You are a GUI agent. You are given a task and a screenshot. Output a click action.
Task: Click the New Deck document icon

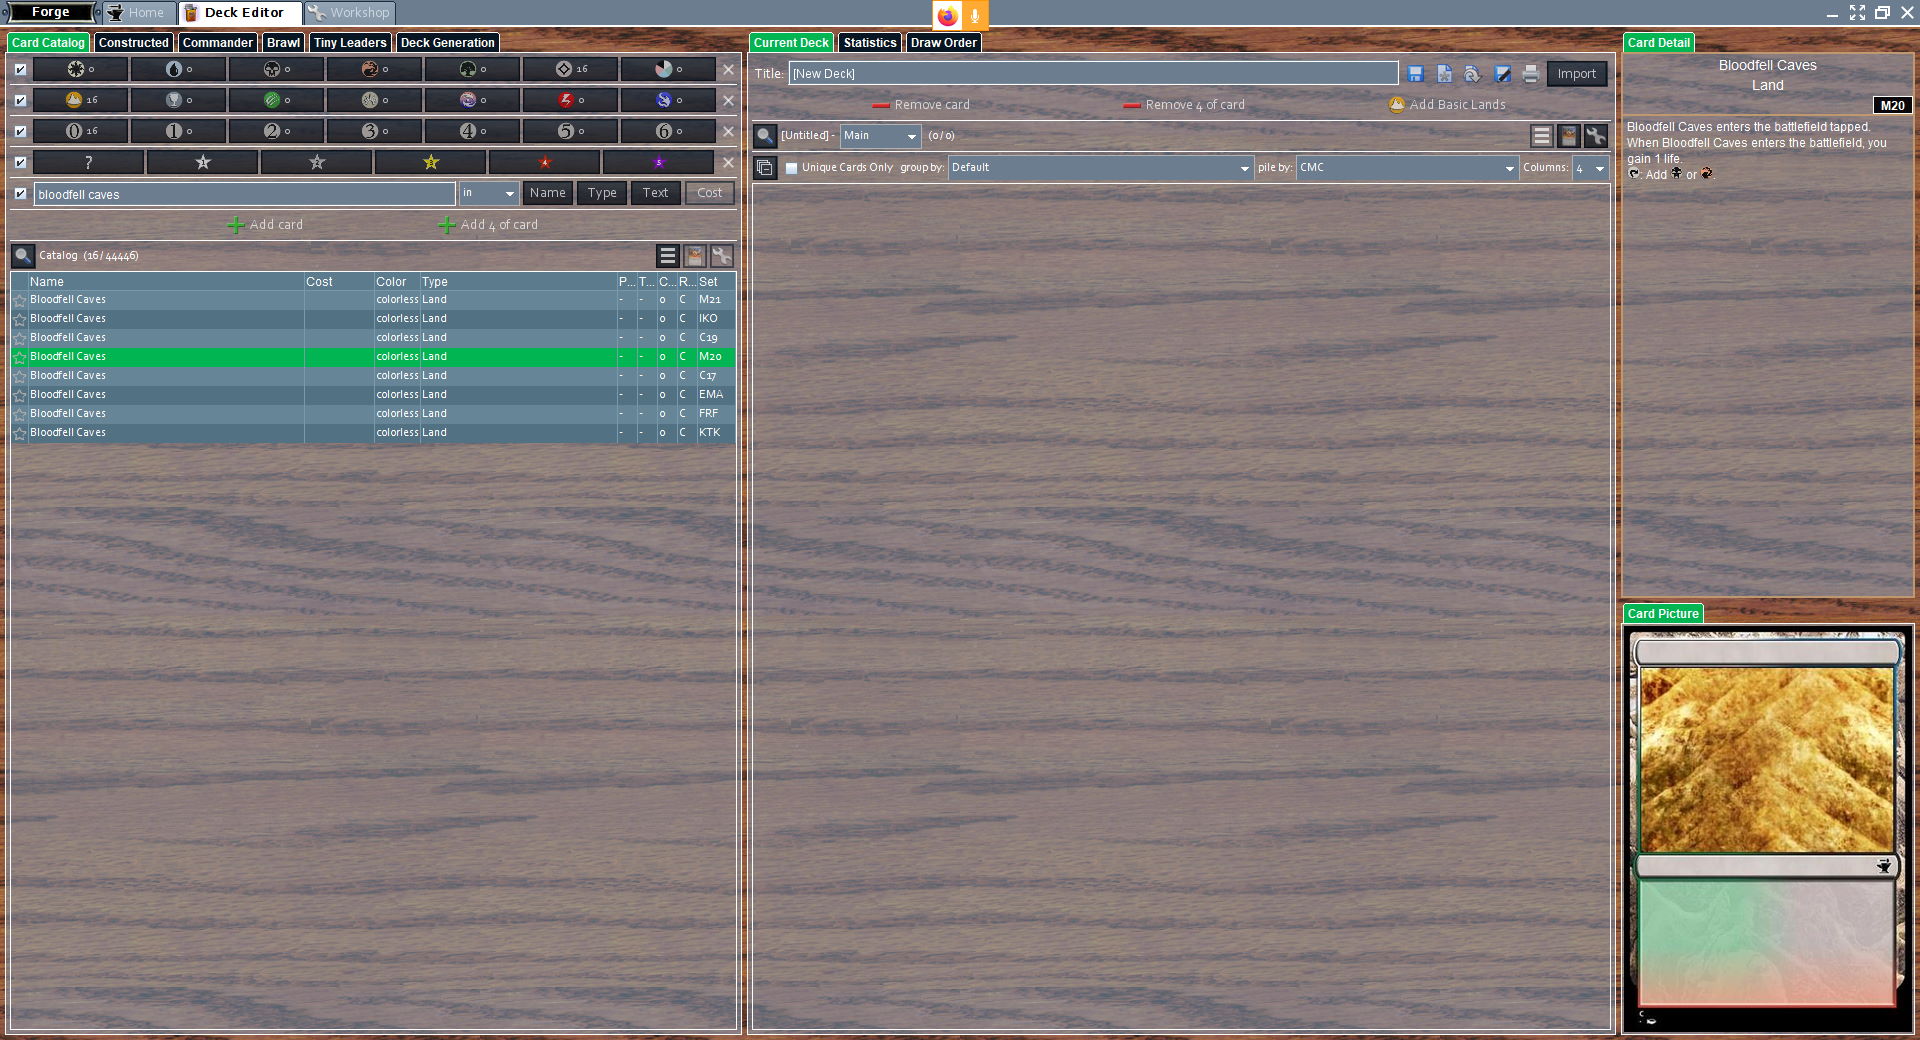click(x=1444, y=74)
